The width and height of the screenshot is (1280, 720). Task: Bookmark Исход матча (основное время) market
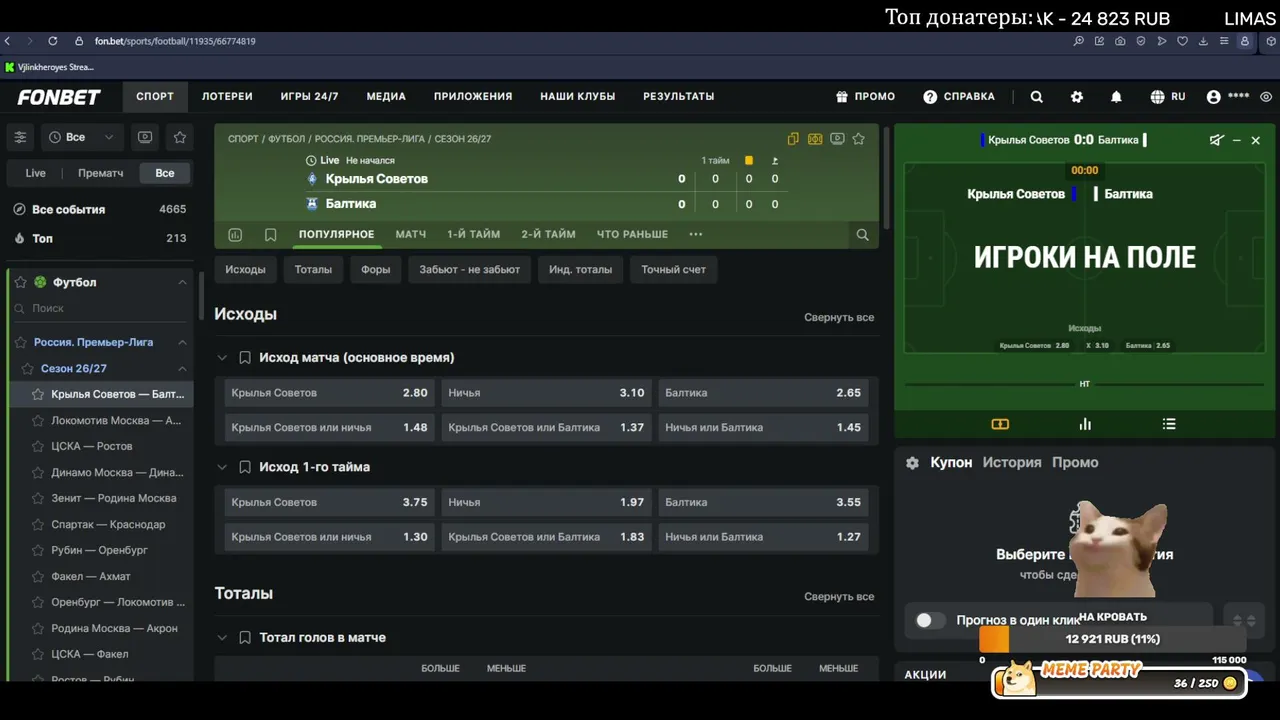[244, 357]
